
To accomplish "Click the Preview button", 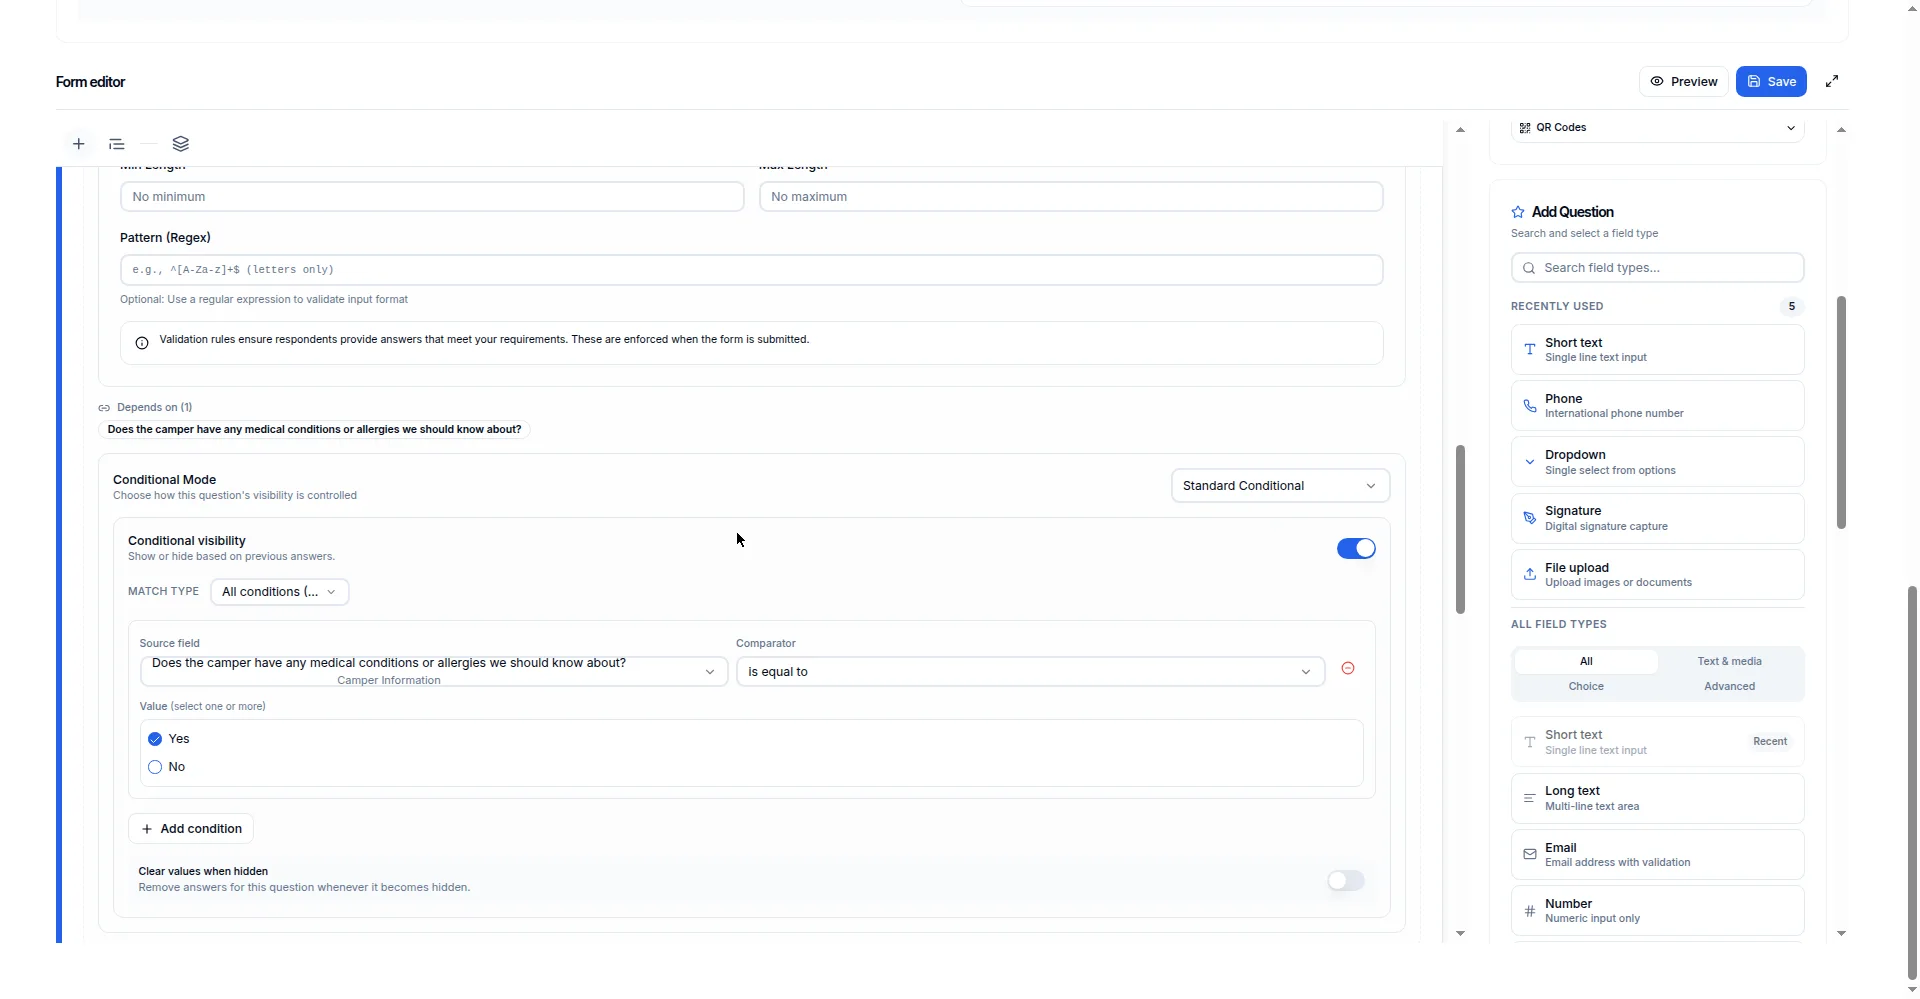I will (1684, 82).
